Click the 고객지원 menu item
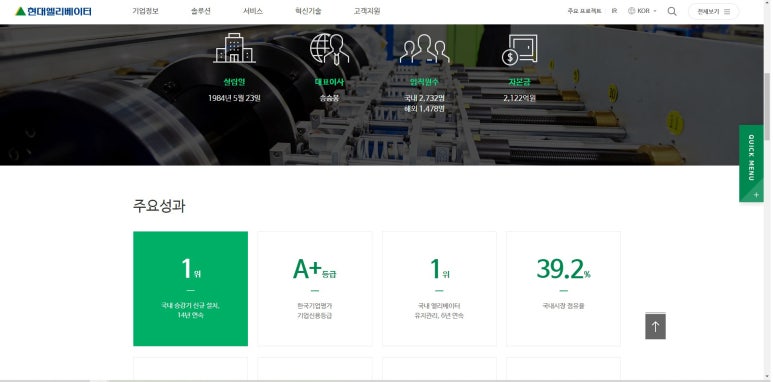The image size is (773, 382). point(367,11)
